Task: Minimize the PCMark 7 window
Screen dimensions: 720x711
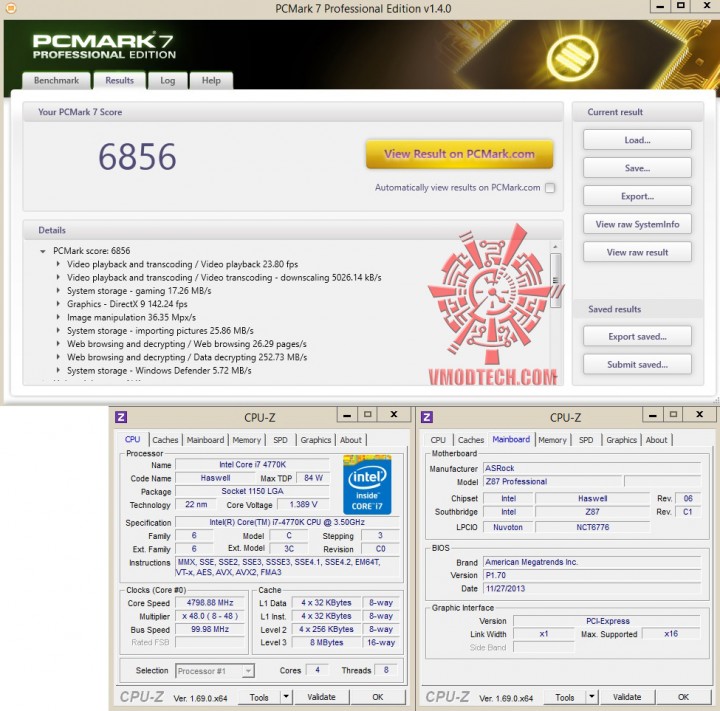Action: (x=660, y=6)
